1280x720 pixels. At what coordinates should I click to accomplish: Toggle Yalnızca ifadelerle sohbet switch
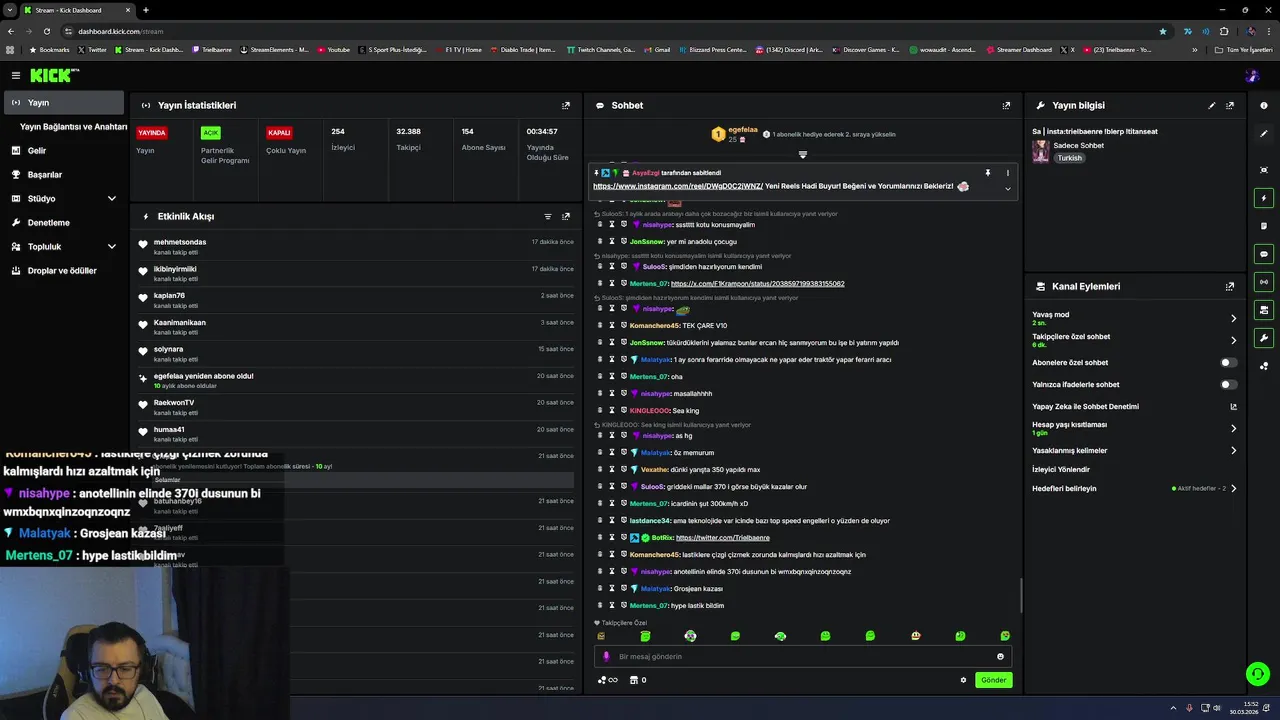pyautogui.click(x=1229, y=384)
